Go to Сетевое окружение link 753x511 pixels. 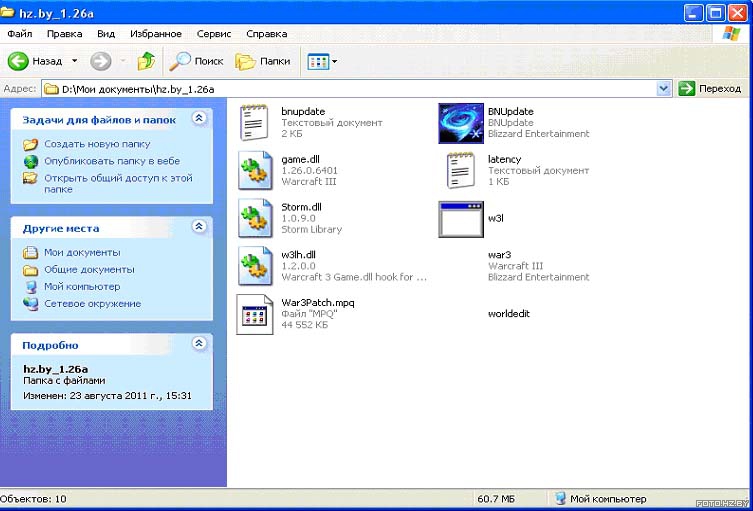93,304
